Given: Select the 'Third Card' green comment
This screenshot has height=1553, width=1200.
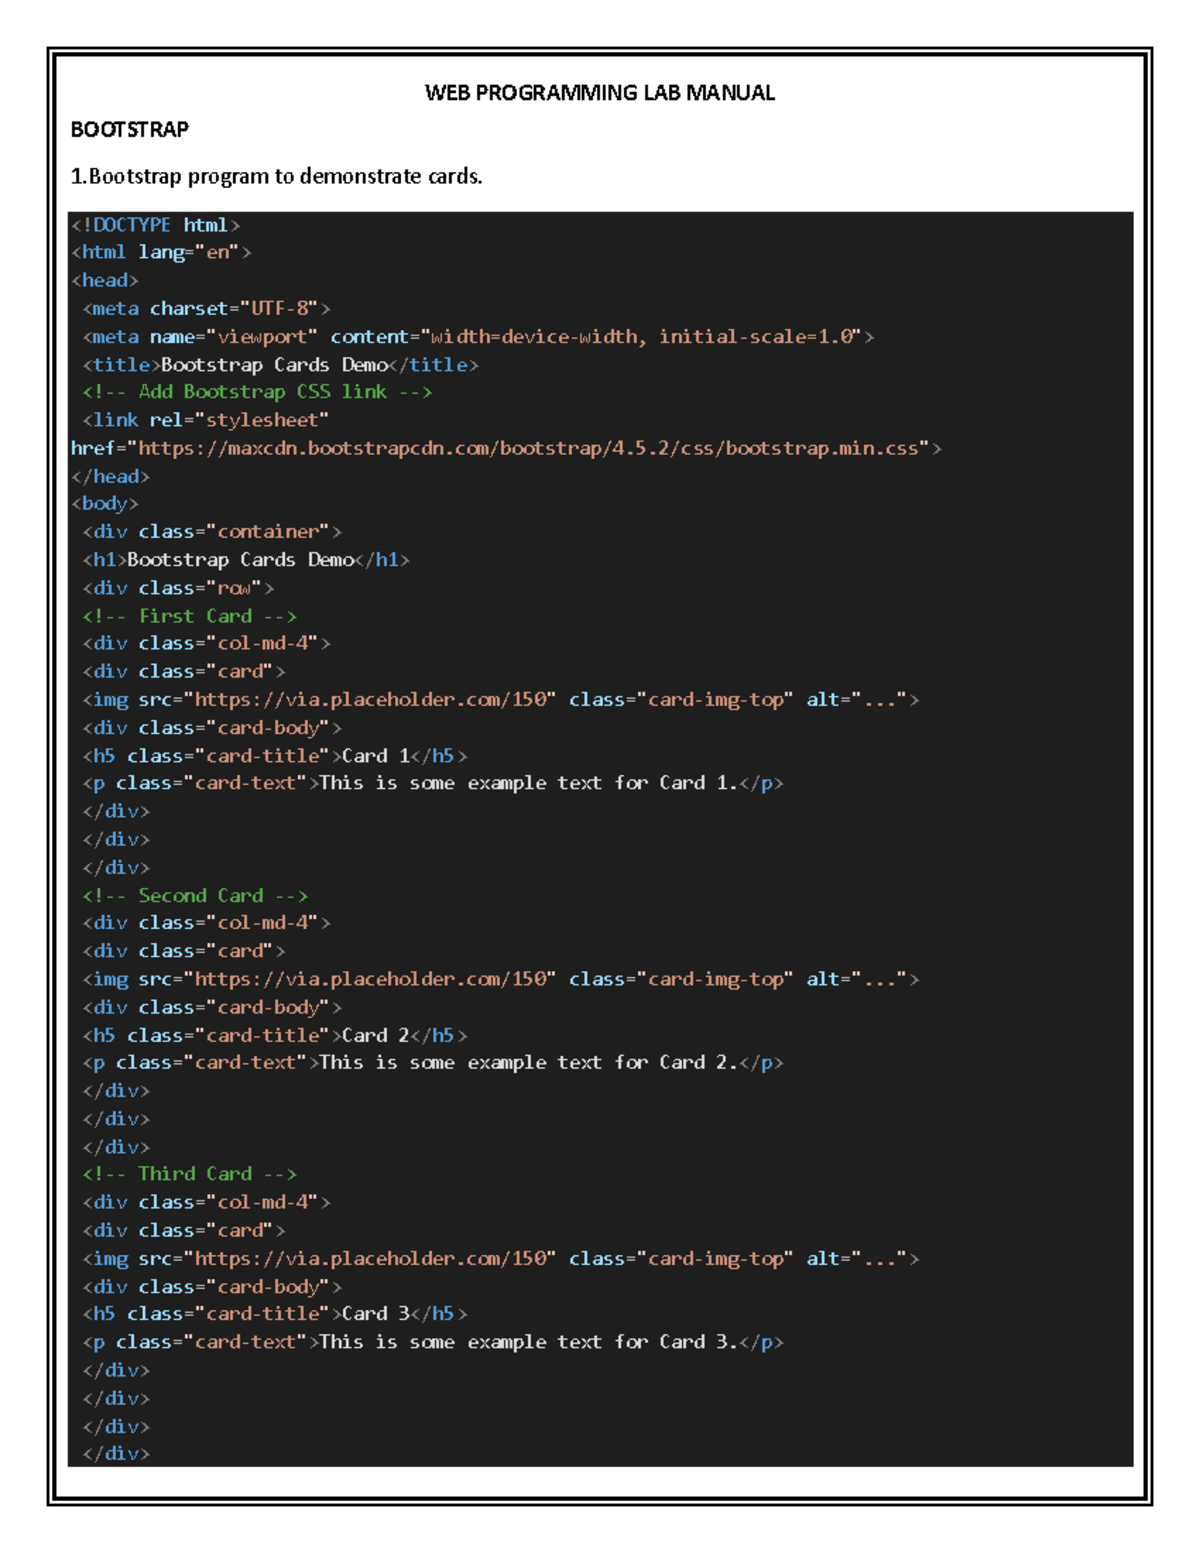Looking at the screenshot, I should click(x=189, y=1174).
